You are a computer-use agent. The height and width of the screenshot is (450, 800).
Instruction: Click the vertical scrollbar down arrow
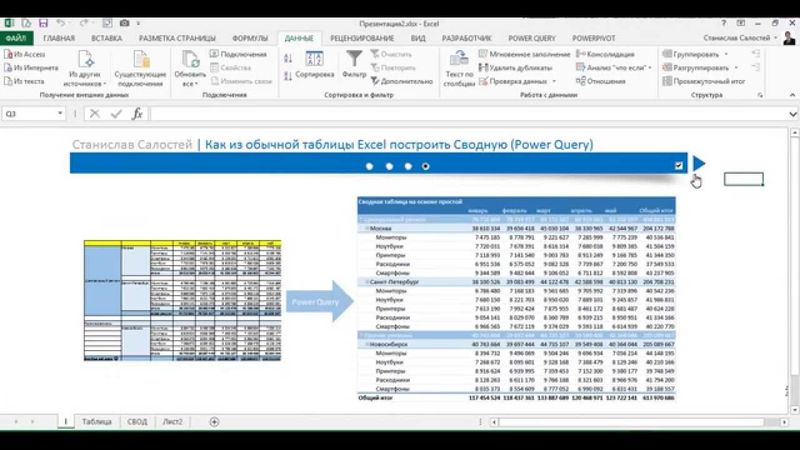pyautogui.click(x=794, y=410)
